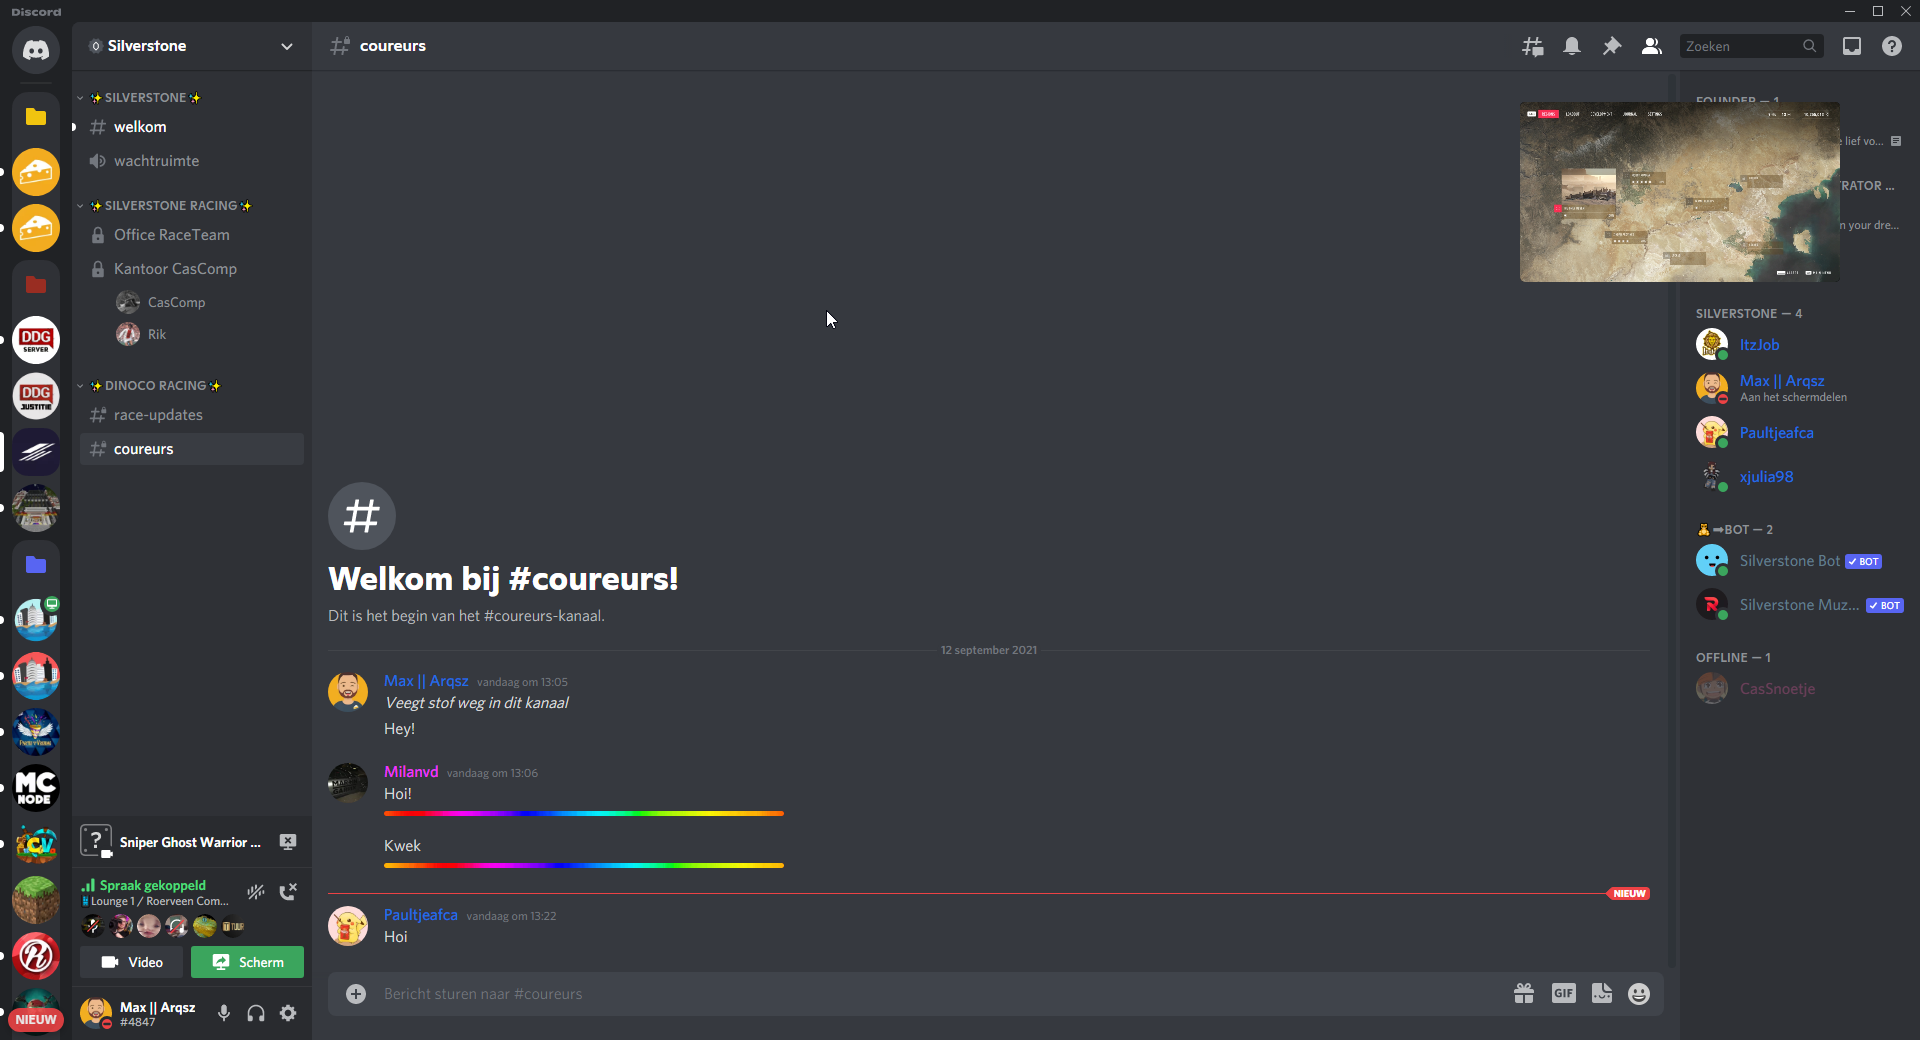The image size is (1920, 1040).
Task: Disconnect from voice call
Action: point(288,892)
